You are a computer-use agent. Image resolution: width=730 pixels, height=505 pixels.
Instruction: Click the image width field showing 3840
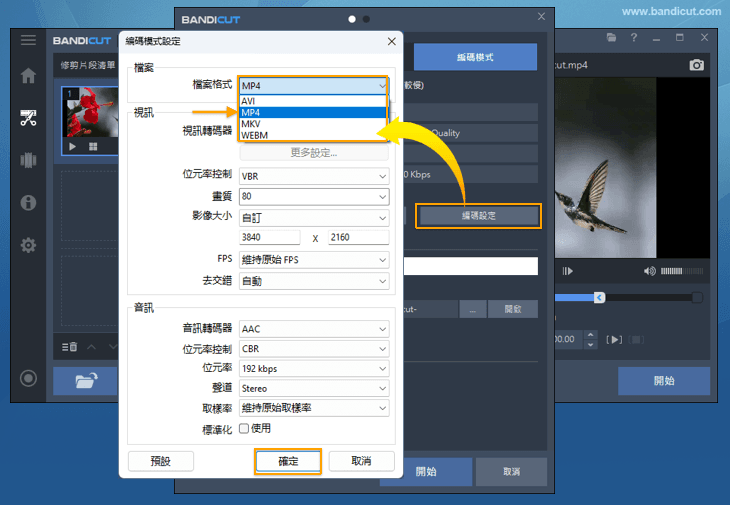(269, 238)
